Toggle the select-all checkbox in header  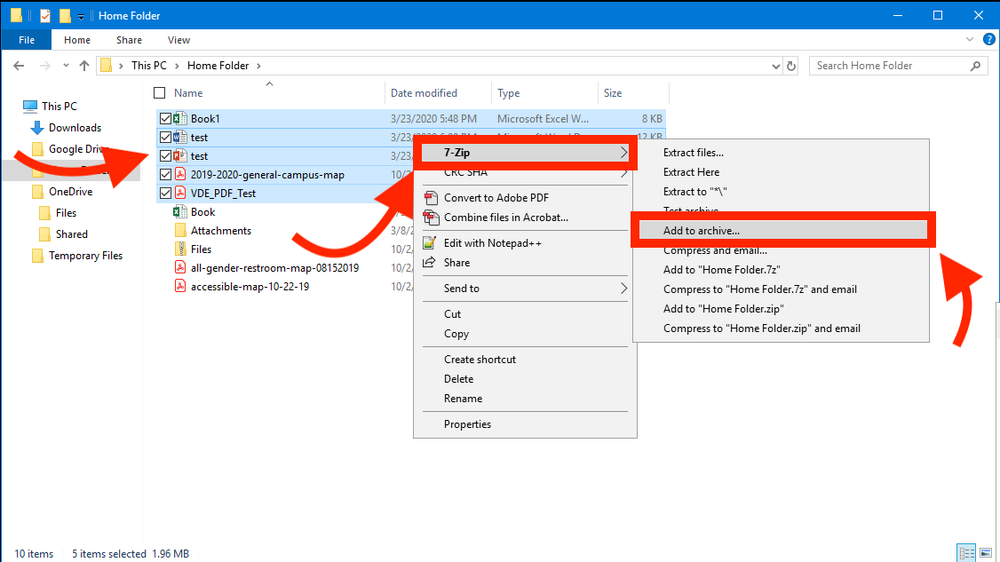[x=160, y=93]
